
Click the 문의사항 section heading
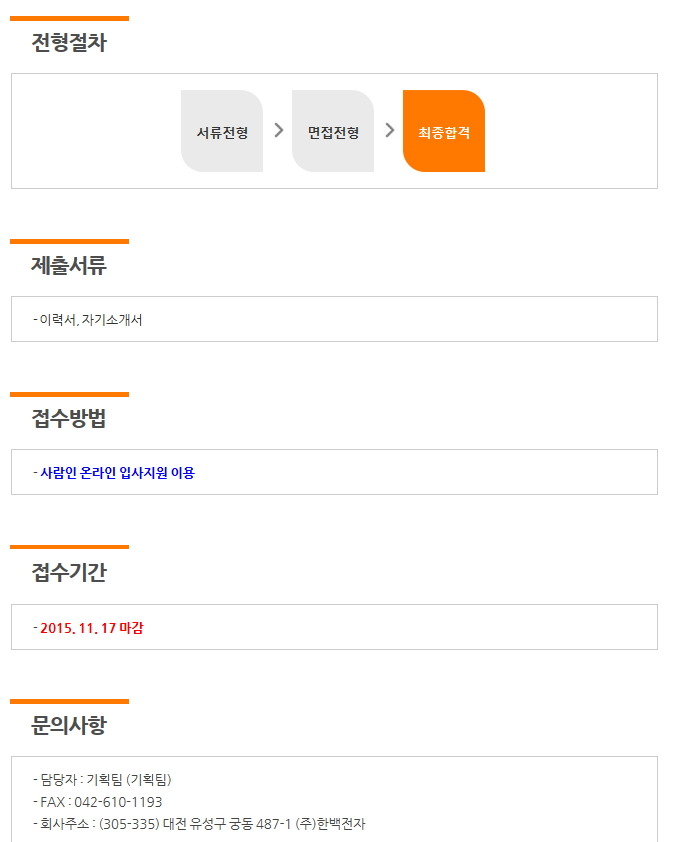(x=69, y=725)
